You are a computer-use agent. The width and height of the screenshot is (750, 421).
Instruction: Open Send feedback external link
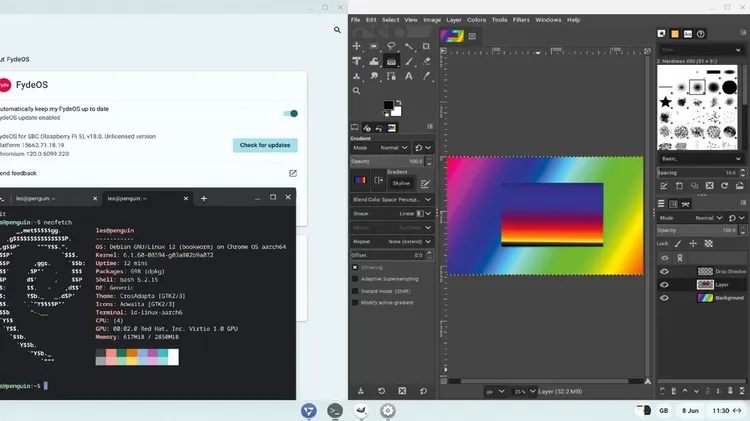293,173
